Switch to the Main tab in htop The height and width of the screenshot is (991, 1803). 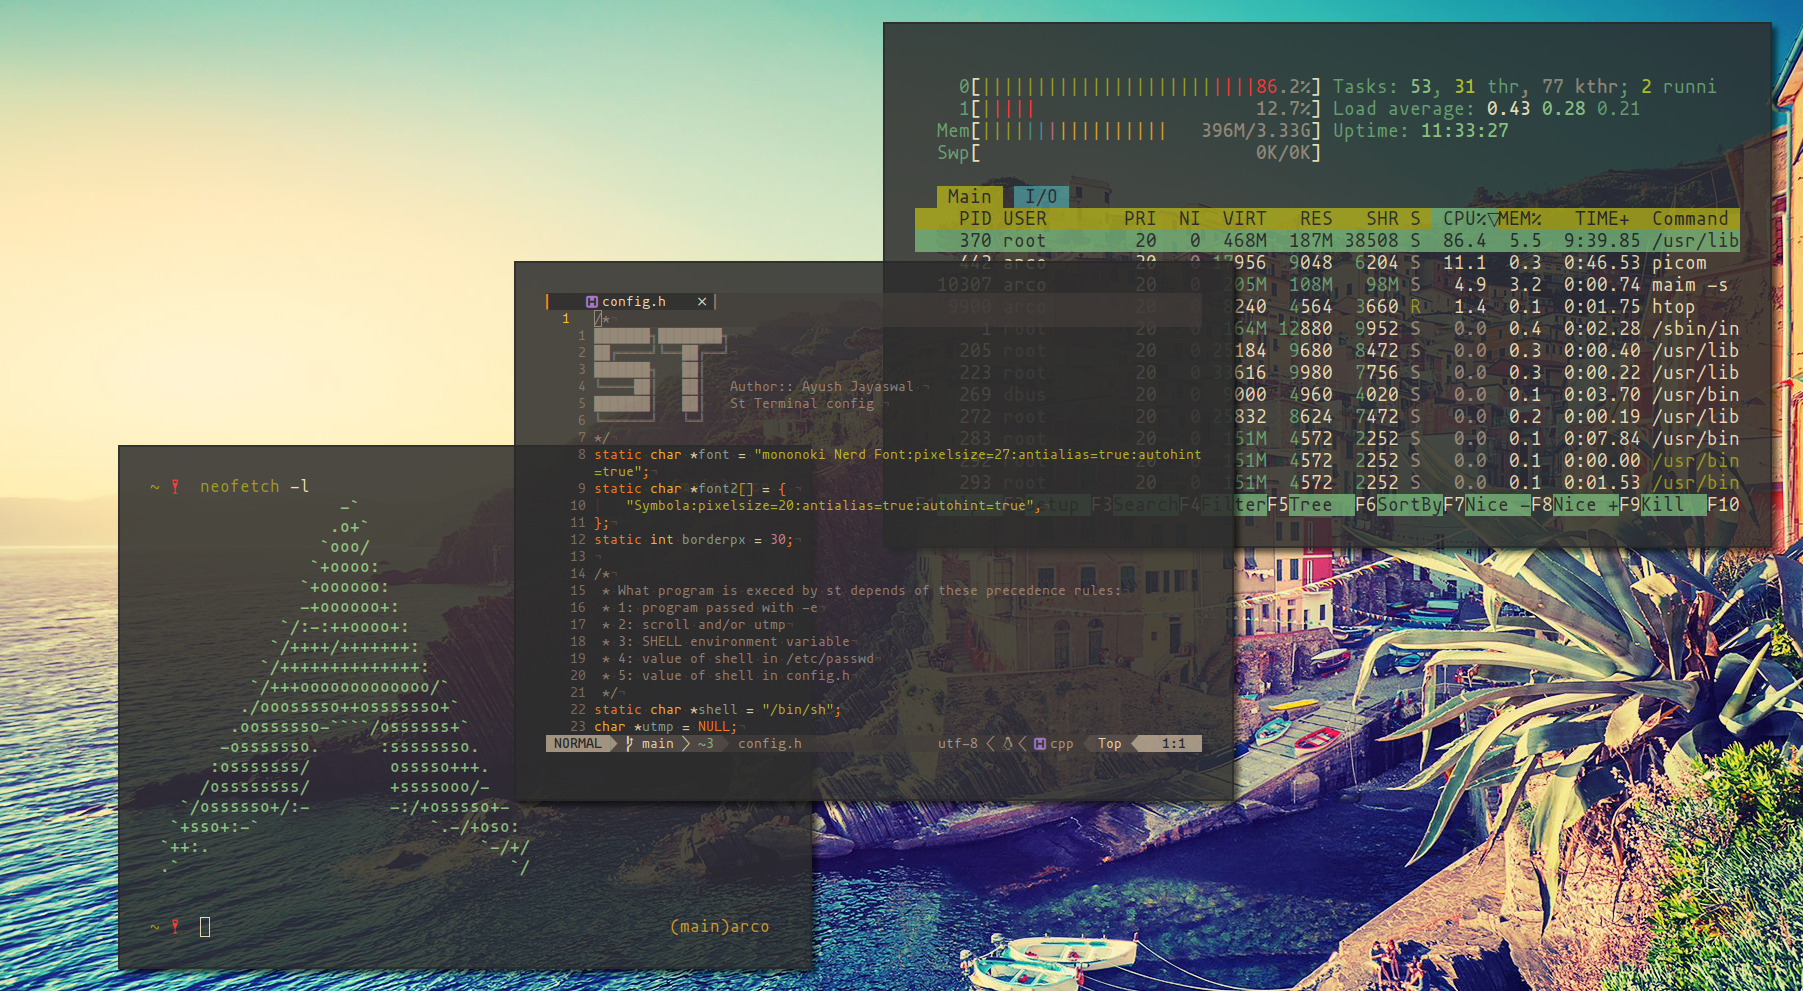coord(969,197)
